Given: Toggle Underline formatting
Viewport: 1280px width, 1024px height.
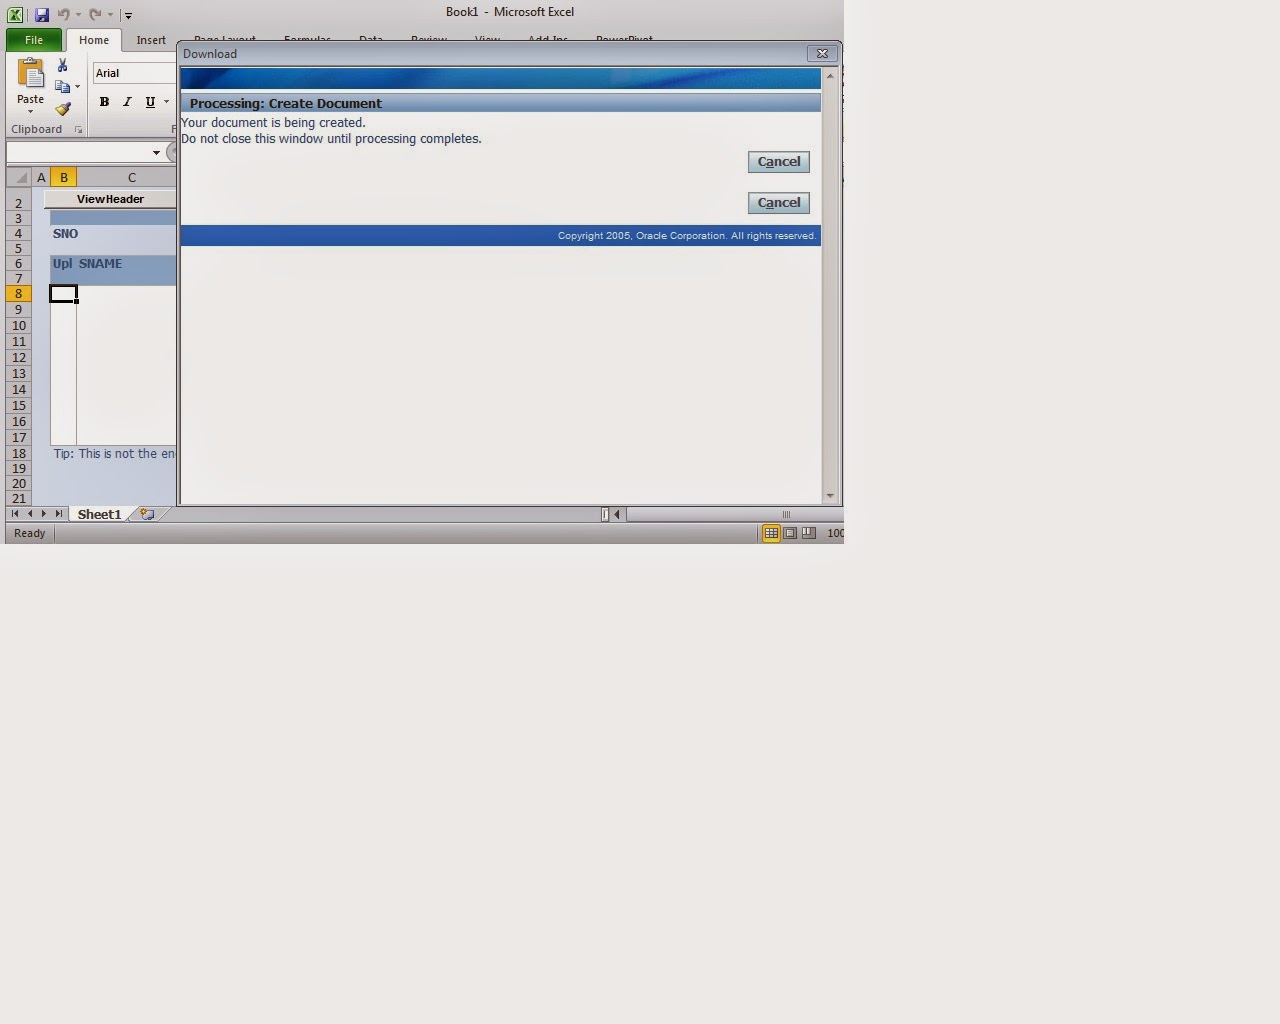Looking at the screenshot, I should (x=148, y=101).
